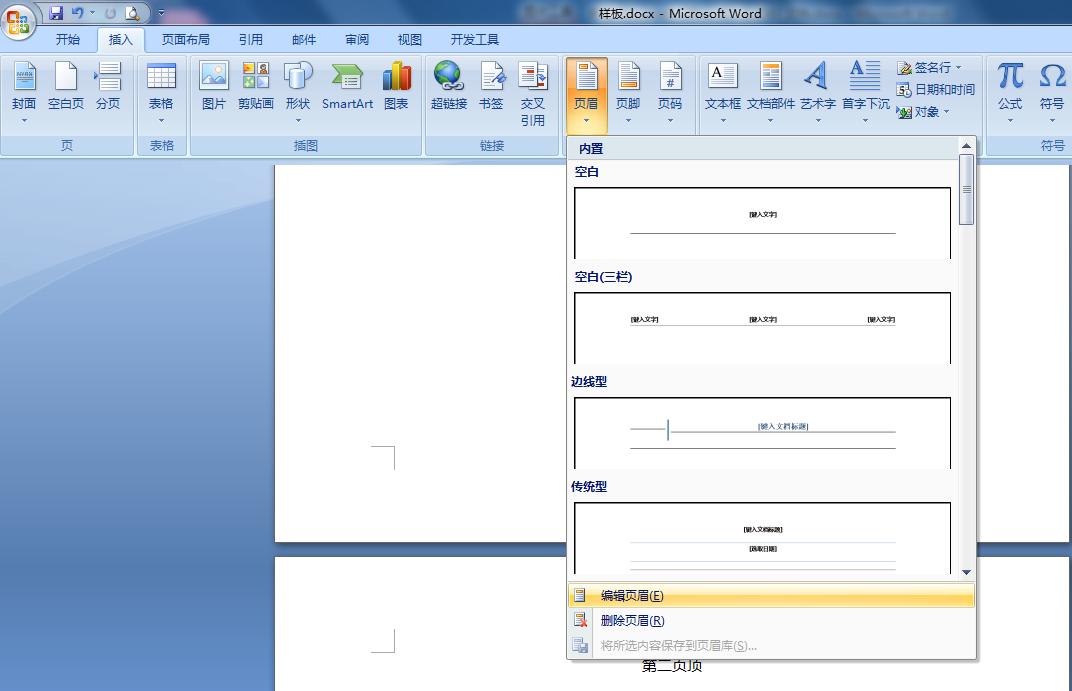Image resolution: width=1072 pixels, height=691 pixels.
Task: Insert date and time with 日期和时间
Action: coord(935,90)
